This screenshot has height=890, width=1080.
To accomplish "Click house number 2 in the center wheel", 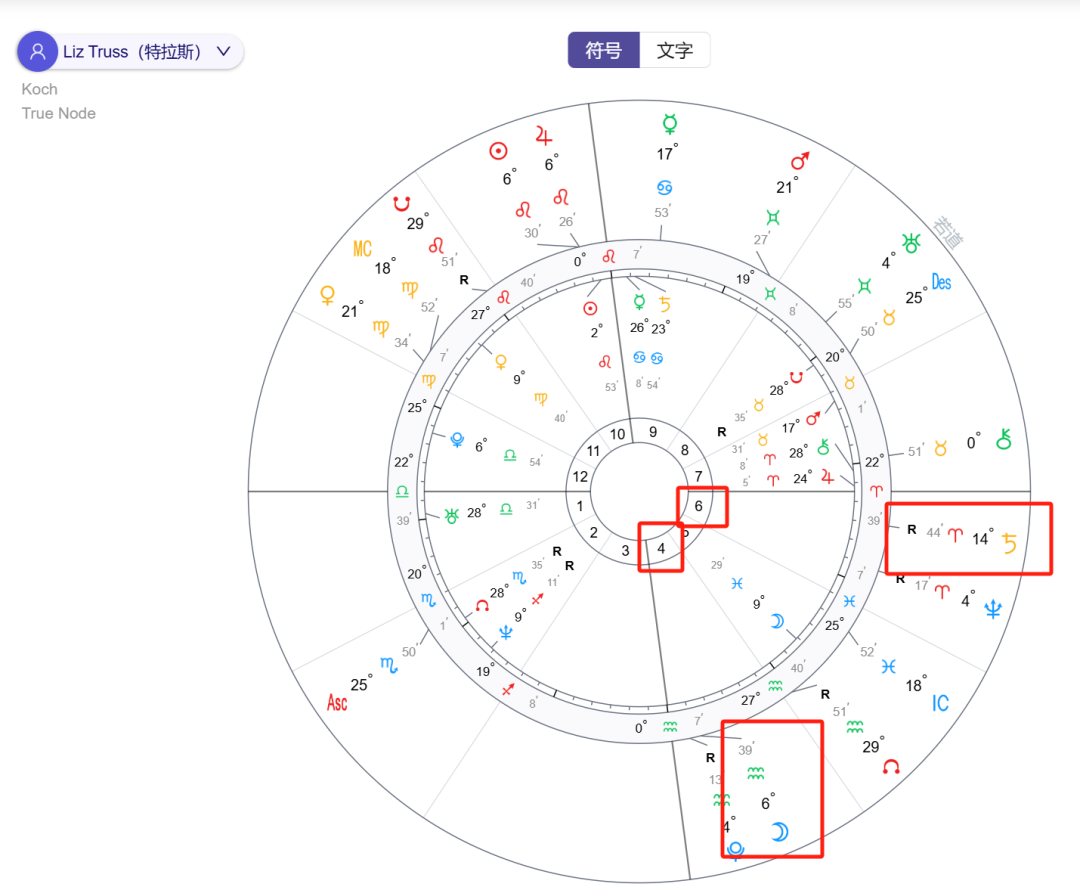I will pos(594,532).
